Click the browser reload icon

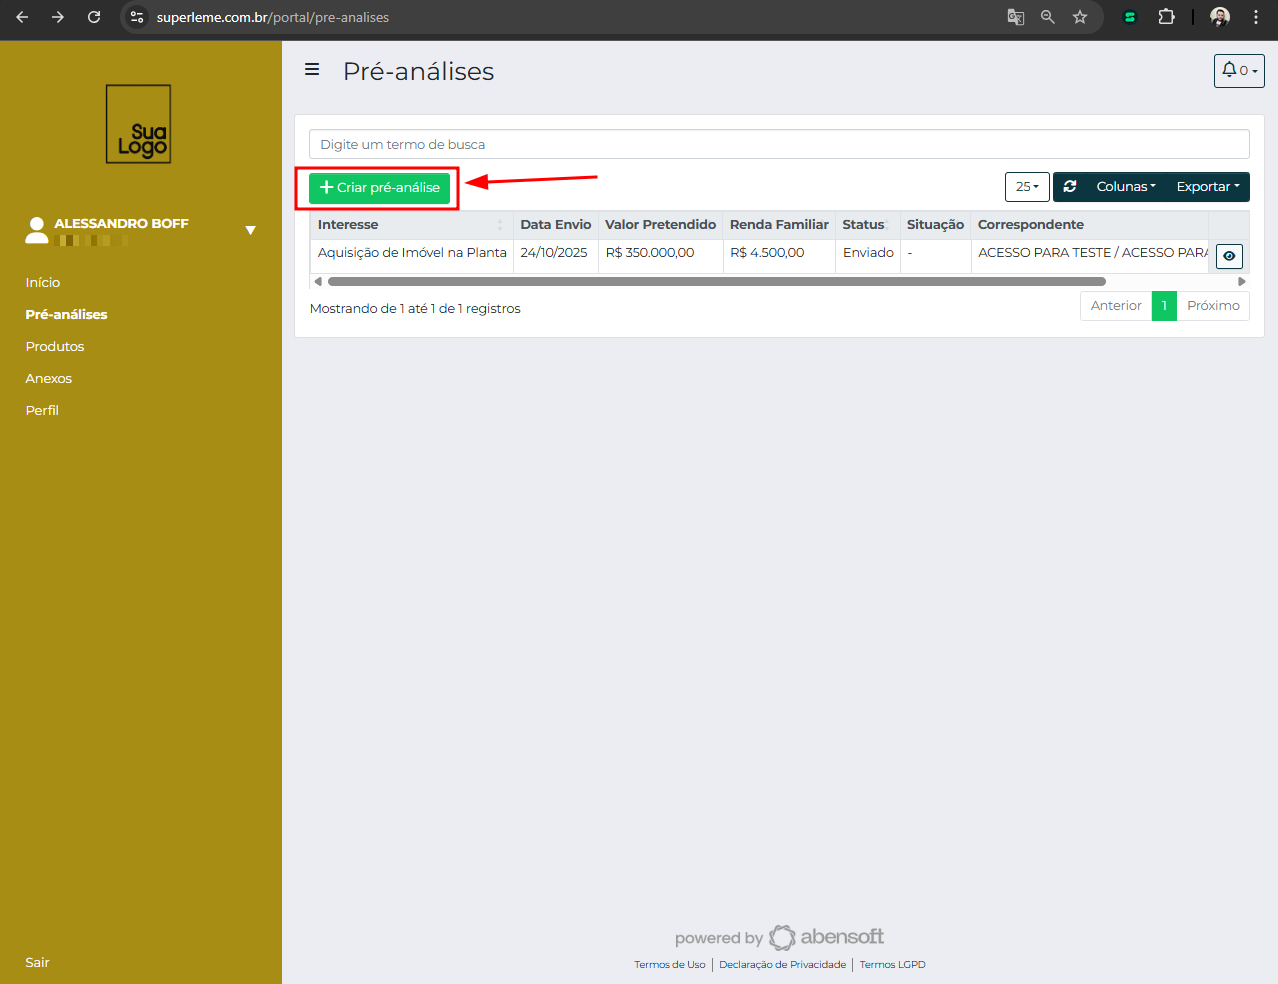point(94,17)
